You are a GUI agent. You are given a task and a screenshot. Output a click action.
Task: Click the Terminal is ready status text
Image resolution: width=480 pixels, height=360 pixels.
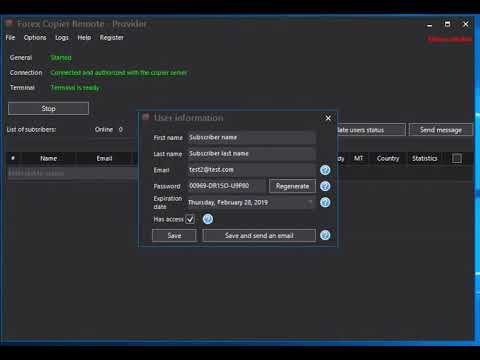[75, 88]
